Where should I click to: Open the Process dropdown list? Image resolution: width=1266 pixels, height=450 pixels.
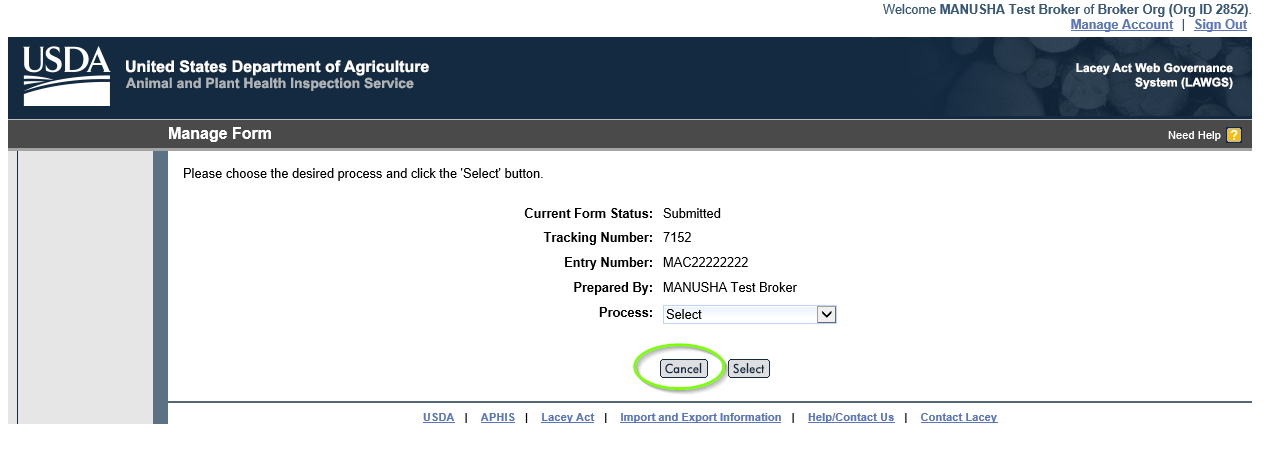click(x=749, y=314)
